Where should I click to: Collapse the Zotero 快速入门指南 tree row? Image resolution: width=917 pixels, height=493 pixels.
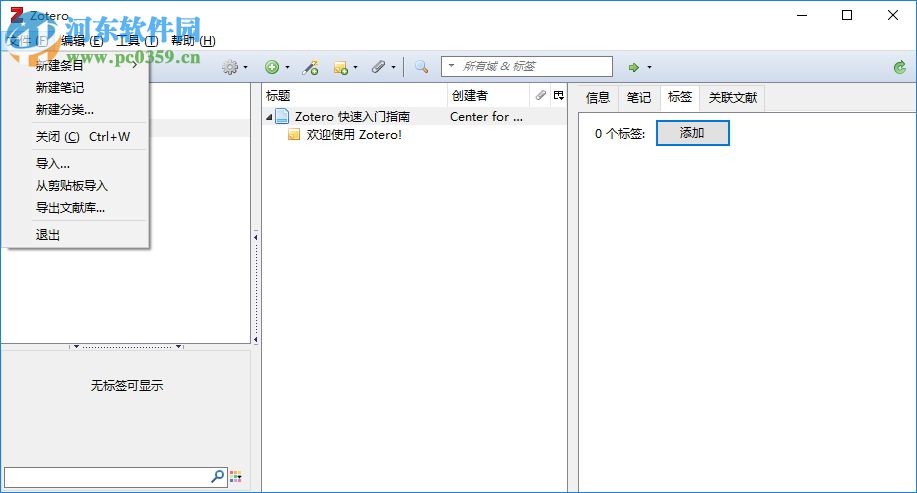(x=269, y=117)
